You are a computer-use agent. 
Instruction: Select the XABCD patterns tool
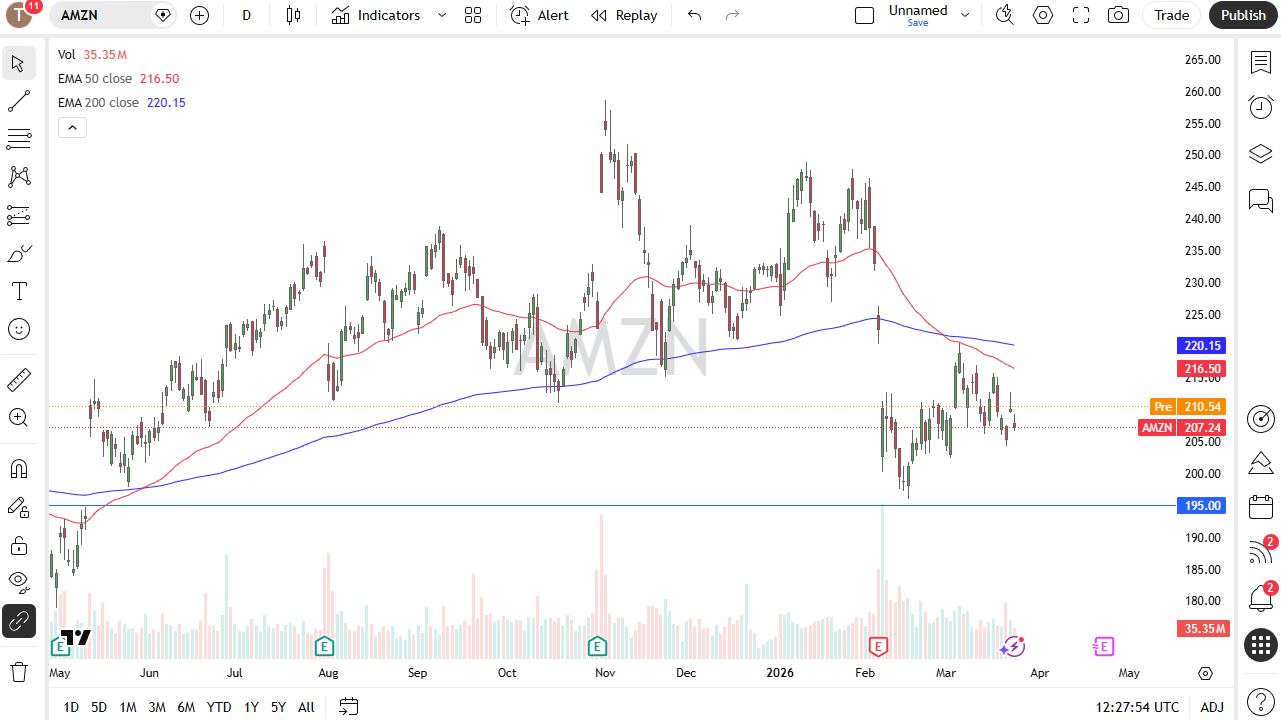tap(19, 176)
